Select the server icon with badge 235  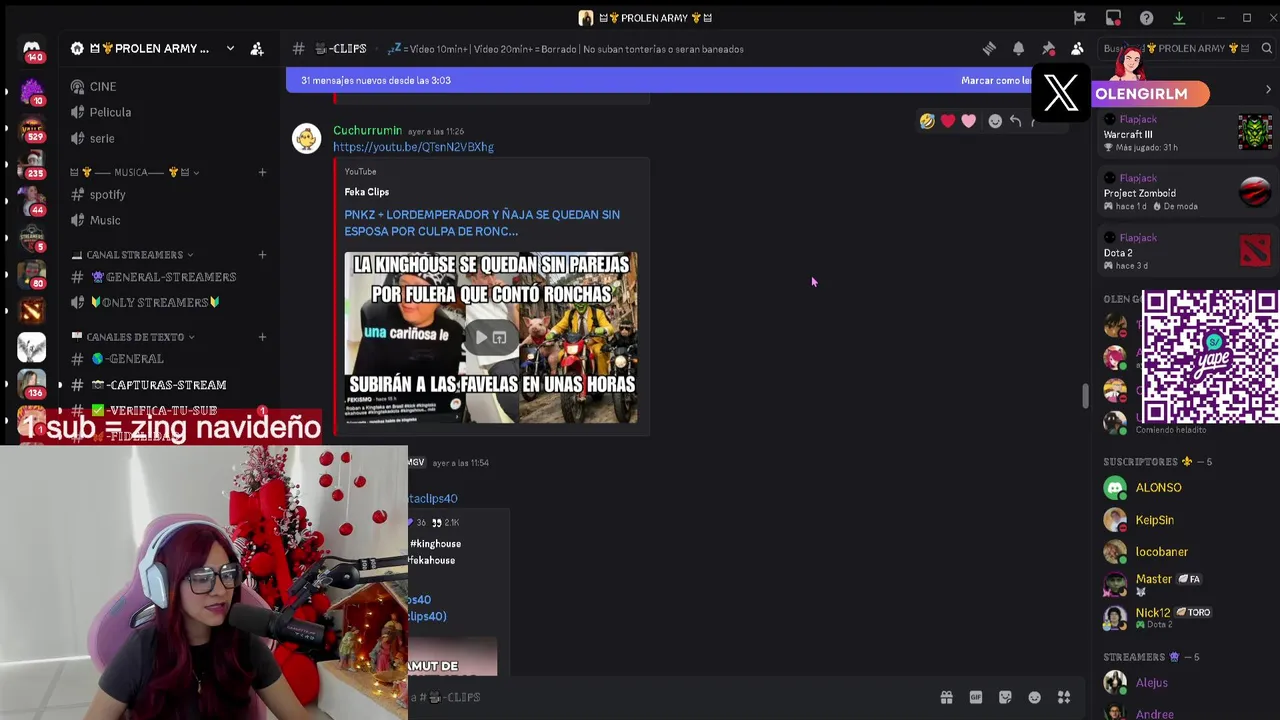tap(31, 165)
